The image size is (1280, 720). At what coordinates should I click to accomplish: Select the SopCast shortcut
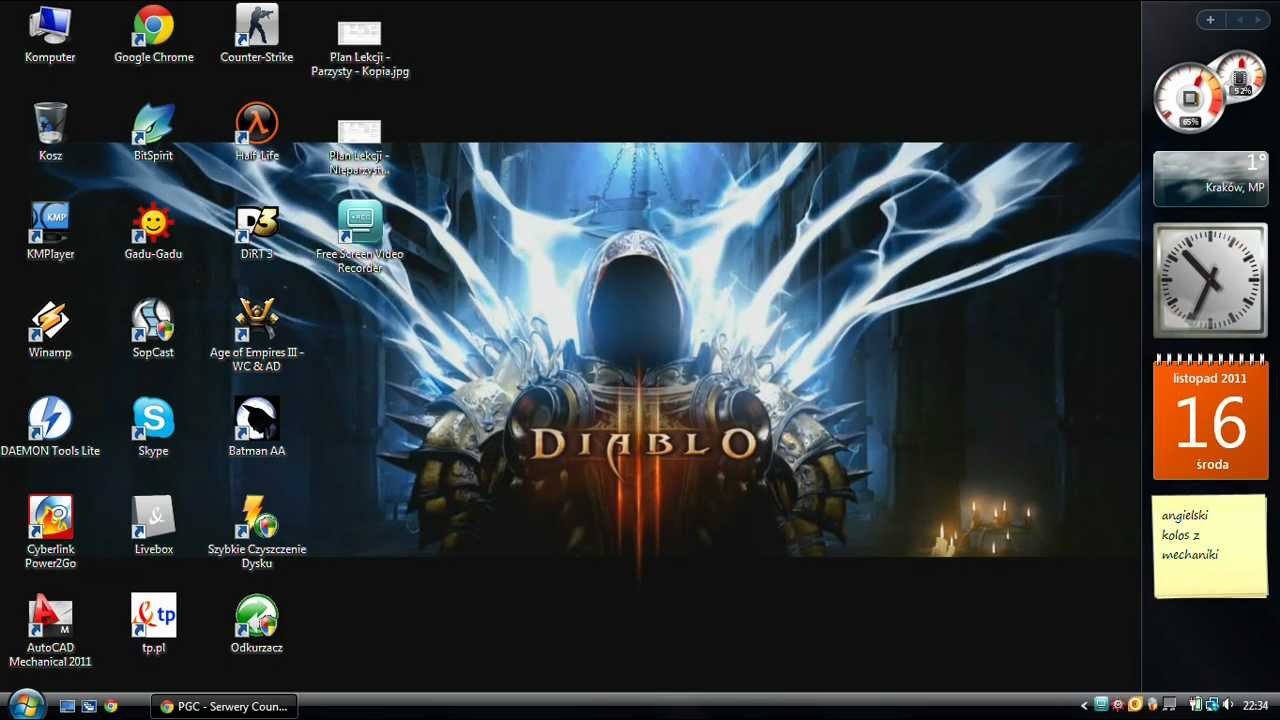154,329
